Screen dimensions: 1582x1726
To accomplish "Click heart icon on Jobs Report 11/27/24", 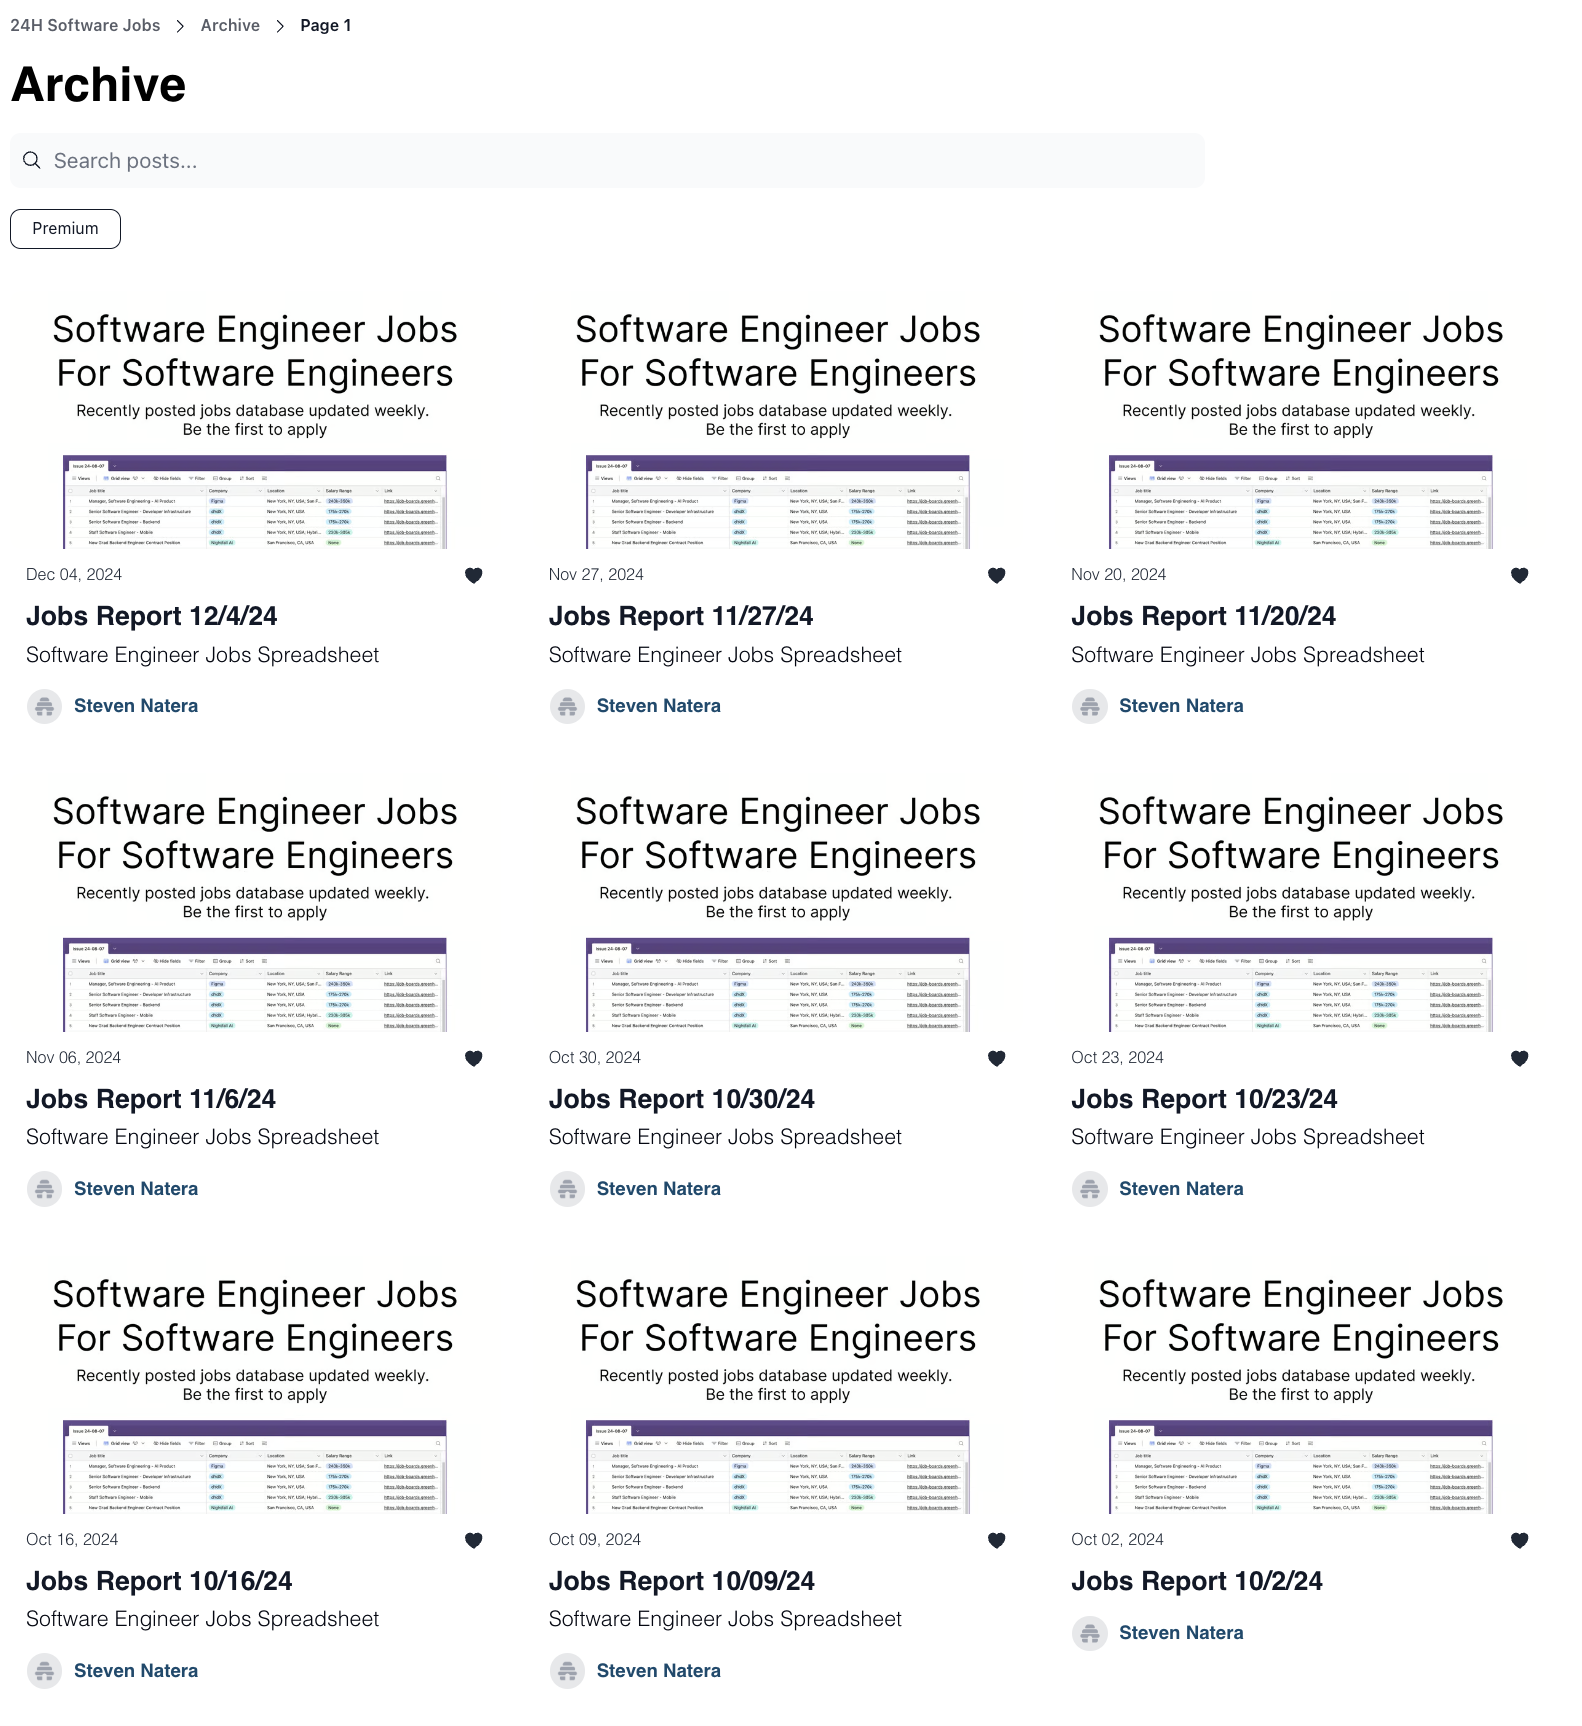I will [997, 575].
